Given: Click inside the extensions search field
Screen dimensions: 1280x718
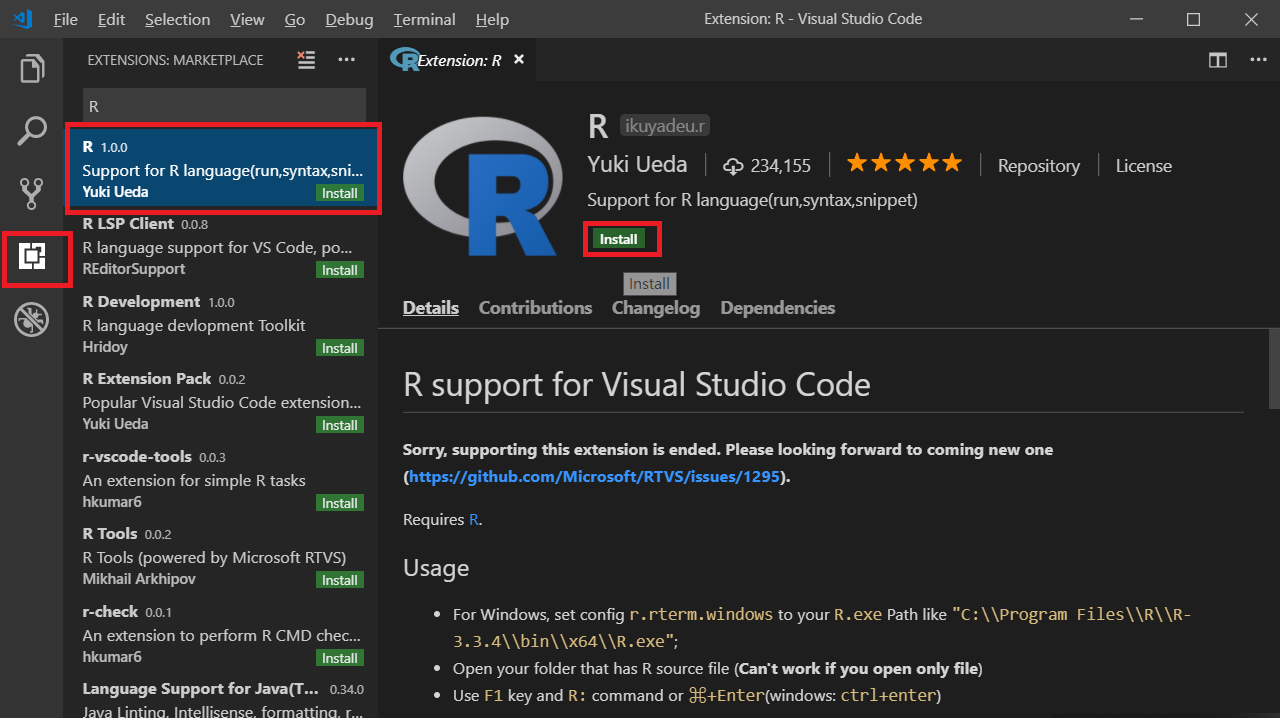Looking at the screenshot, I should tap(224, 106).
